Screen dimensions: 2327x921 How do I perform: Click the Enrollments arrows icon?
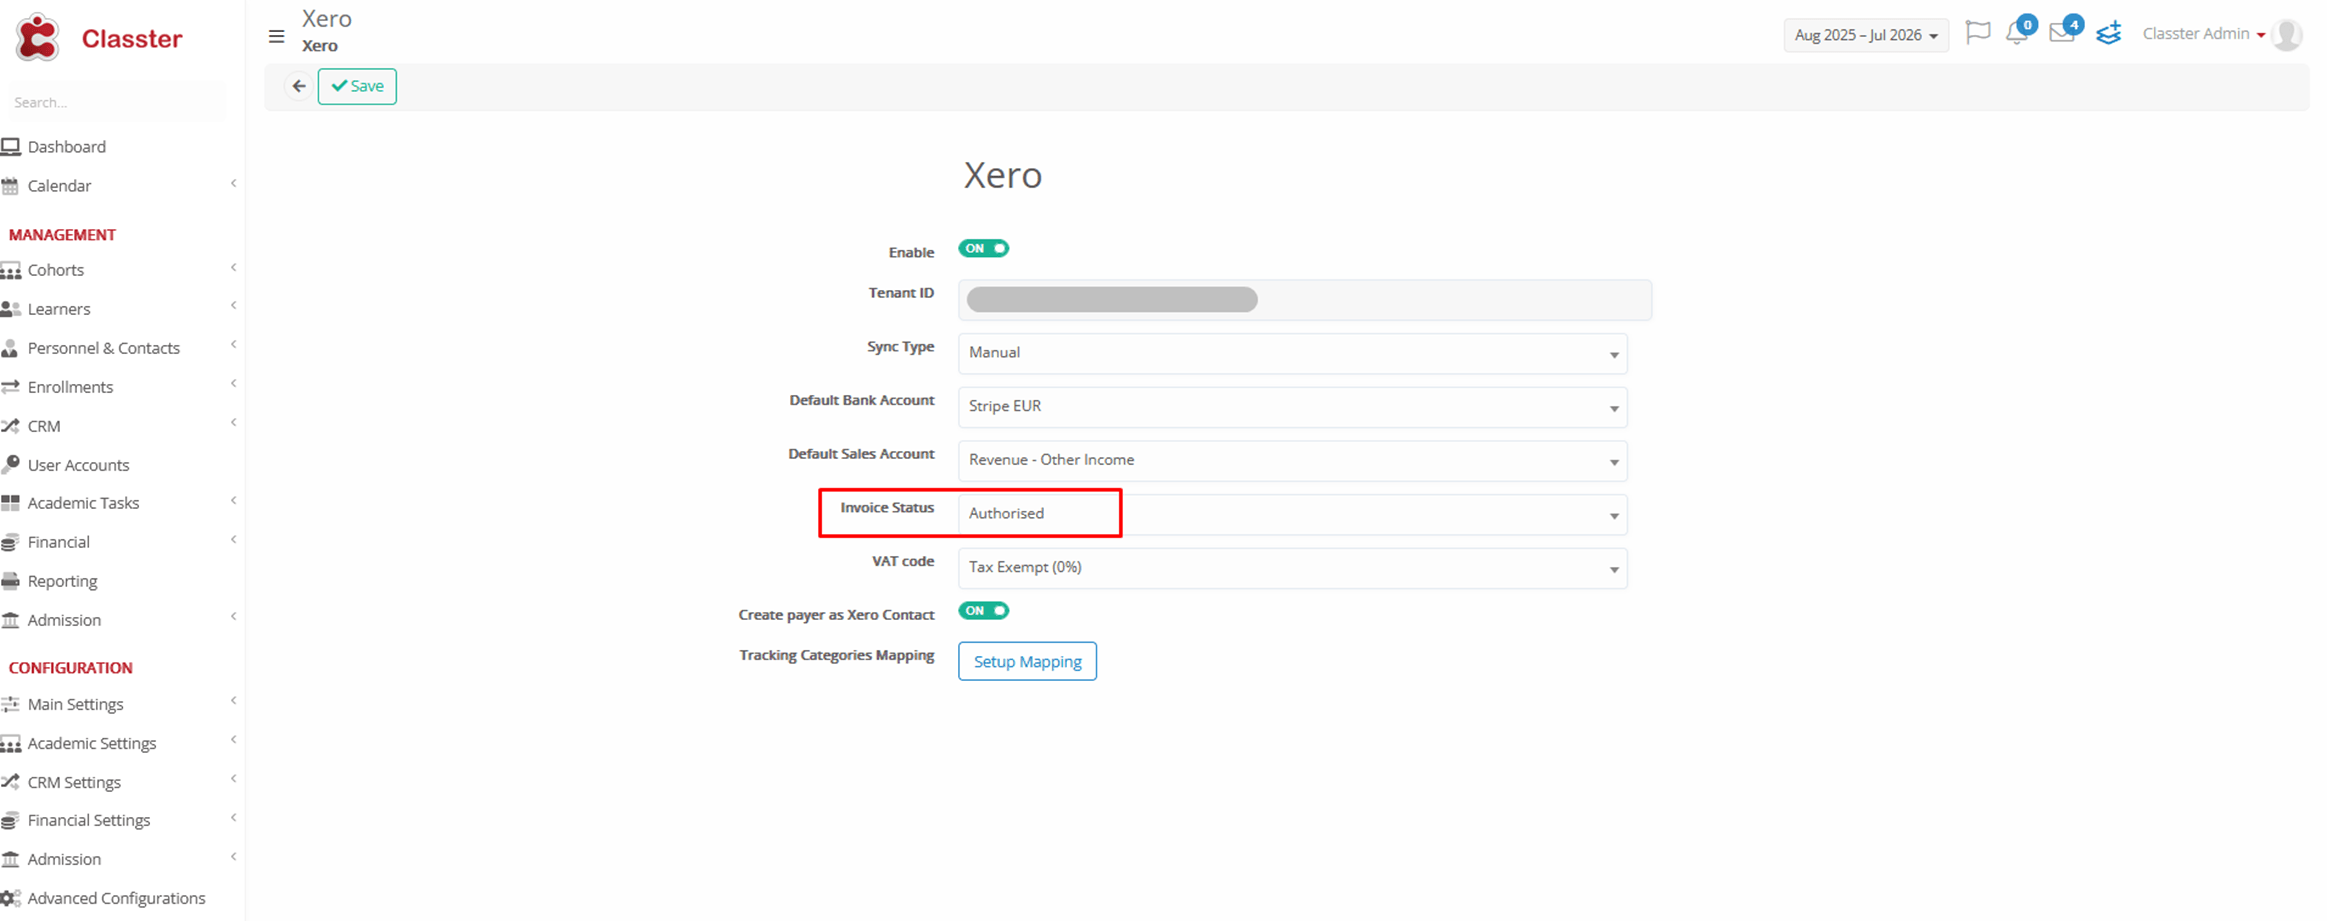tap(11, 387)
